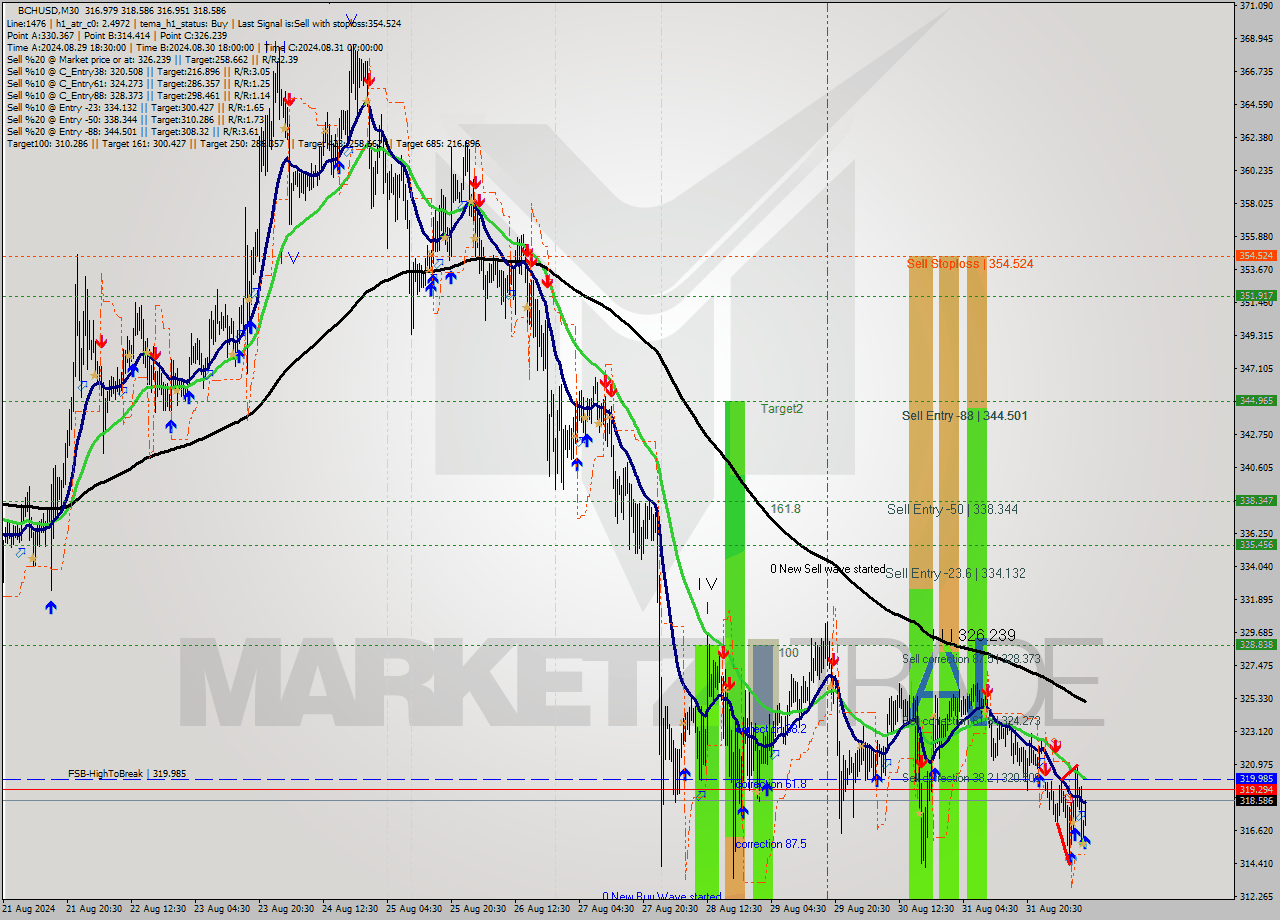Image resolution: width=1280 pixels, height=920 pixels.
Task: Click the black 318.586 current price tag
Action: (x=1256, y=800)
